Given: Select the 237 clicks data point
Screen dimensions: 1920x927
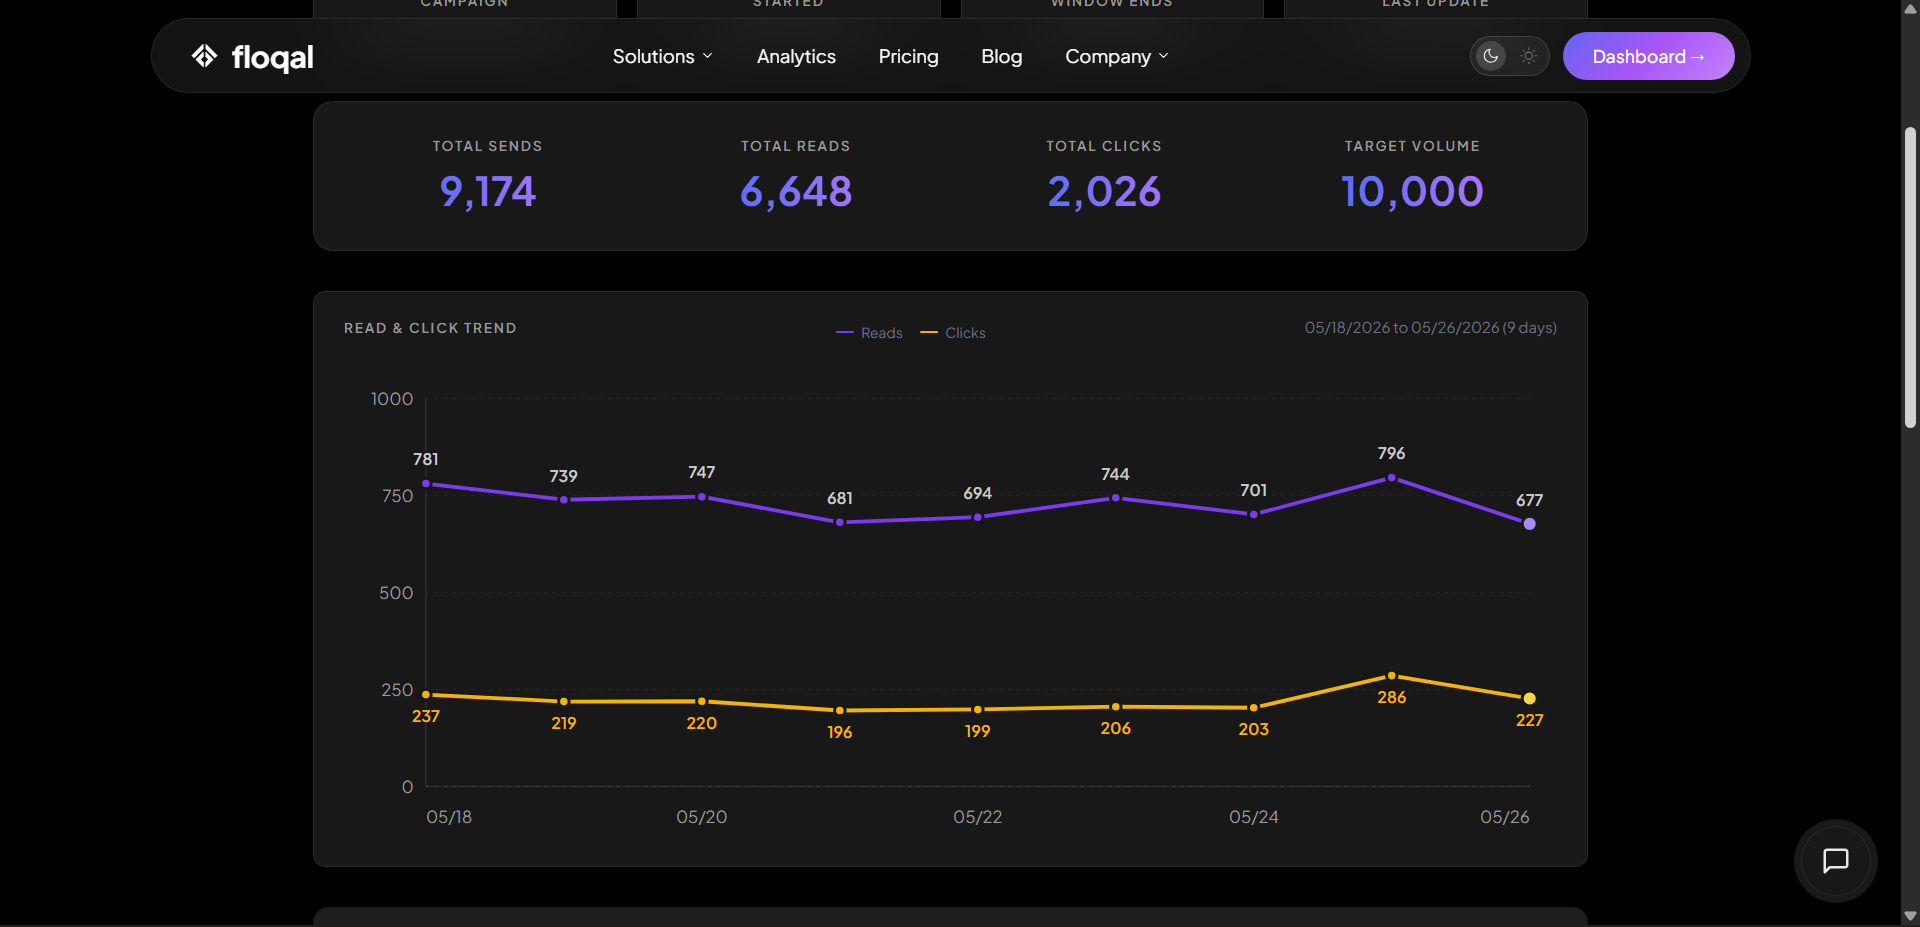Looking at the screenshot, I should click(x=426, y=695).
